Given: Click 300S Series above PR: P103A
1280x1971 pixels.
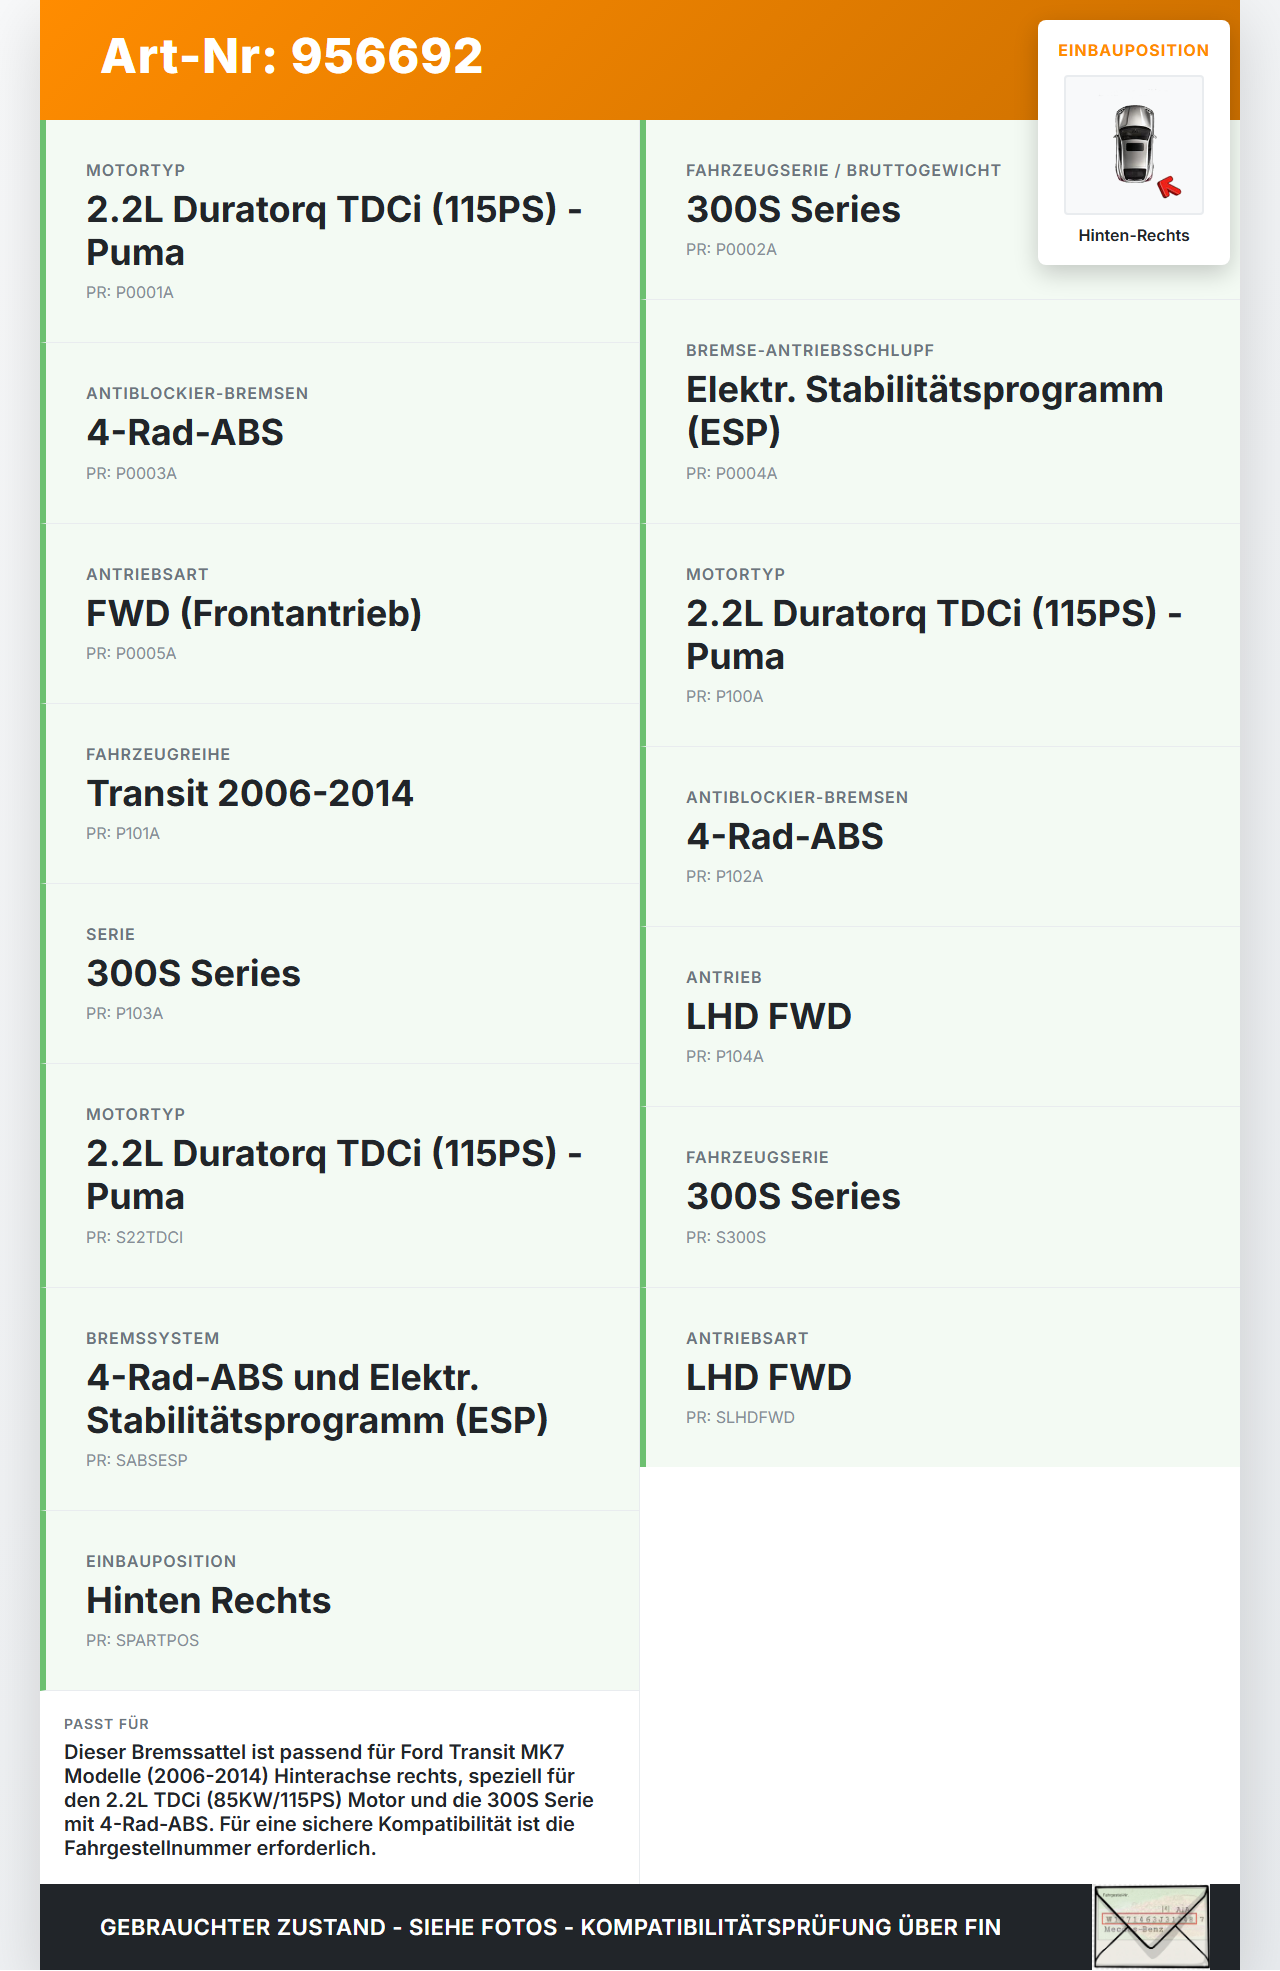Looking at the screenshot, I should coord(193,973).
